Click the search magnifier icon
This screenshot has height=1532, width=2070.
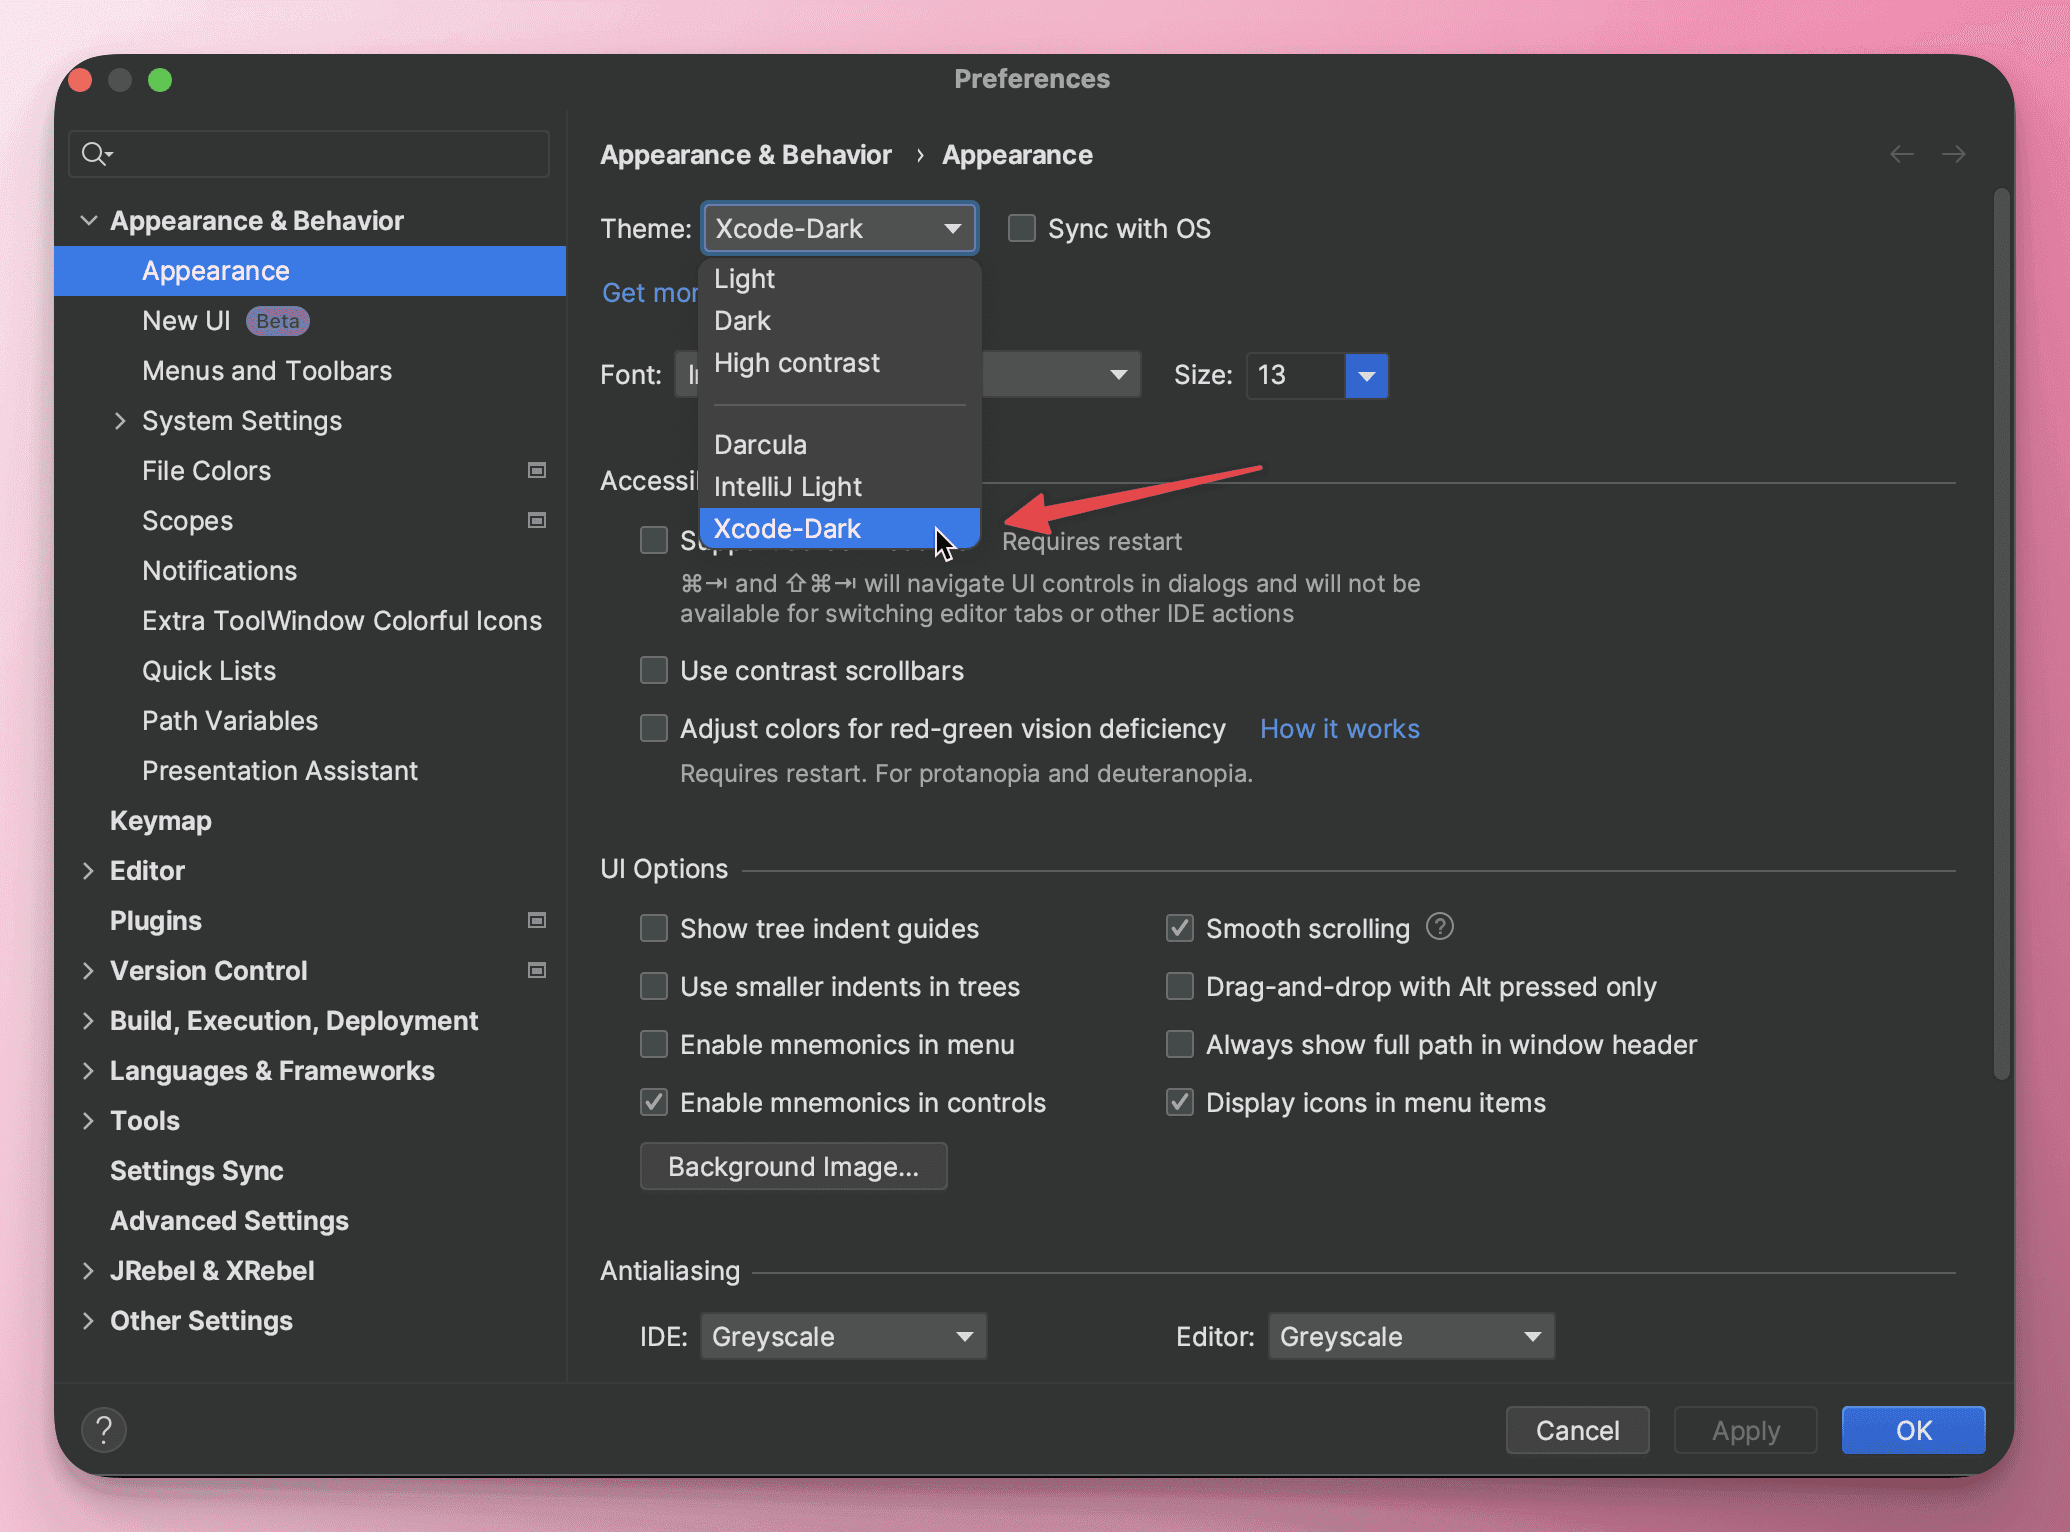pos(95,154)
